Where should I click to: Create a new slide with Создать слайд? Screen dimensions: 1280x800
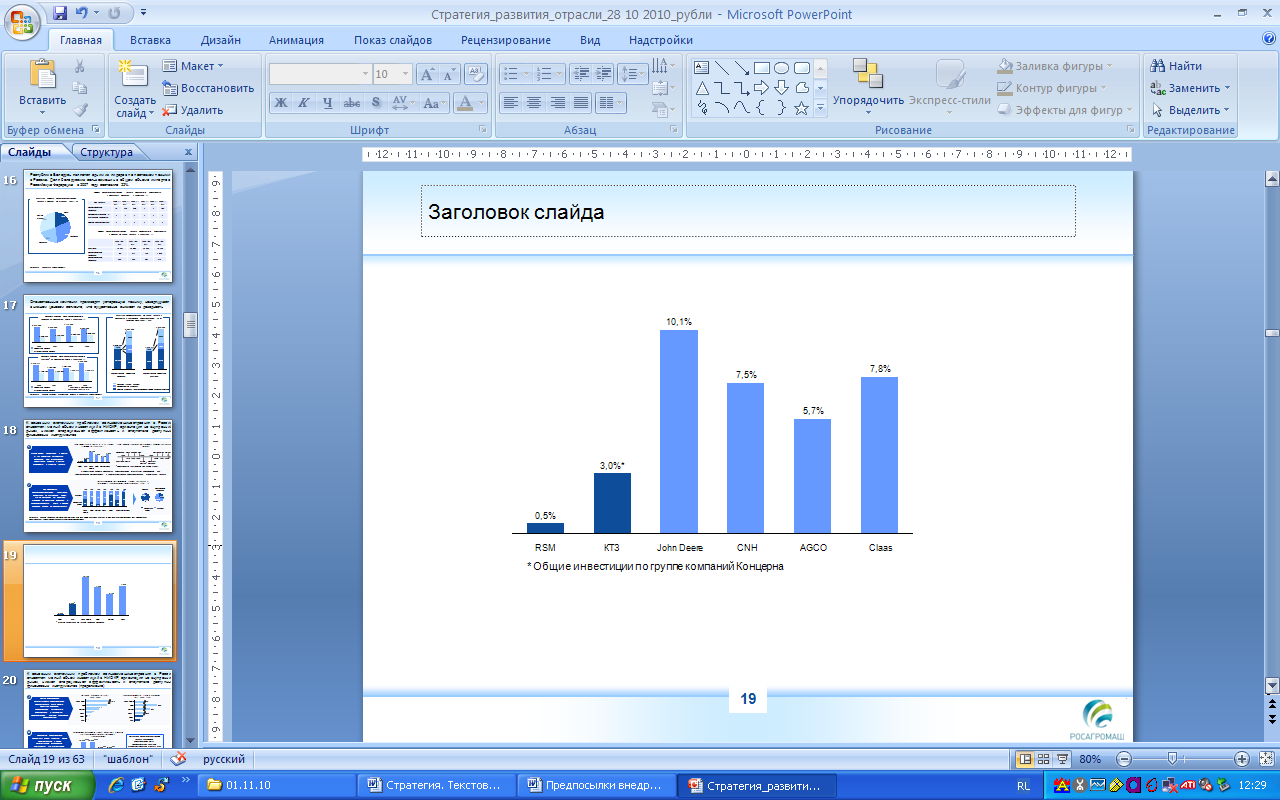[134, 88]
